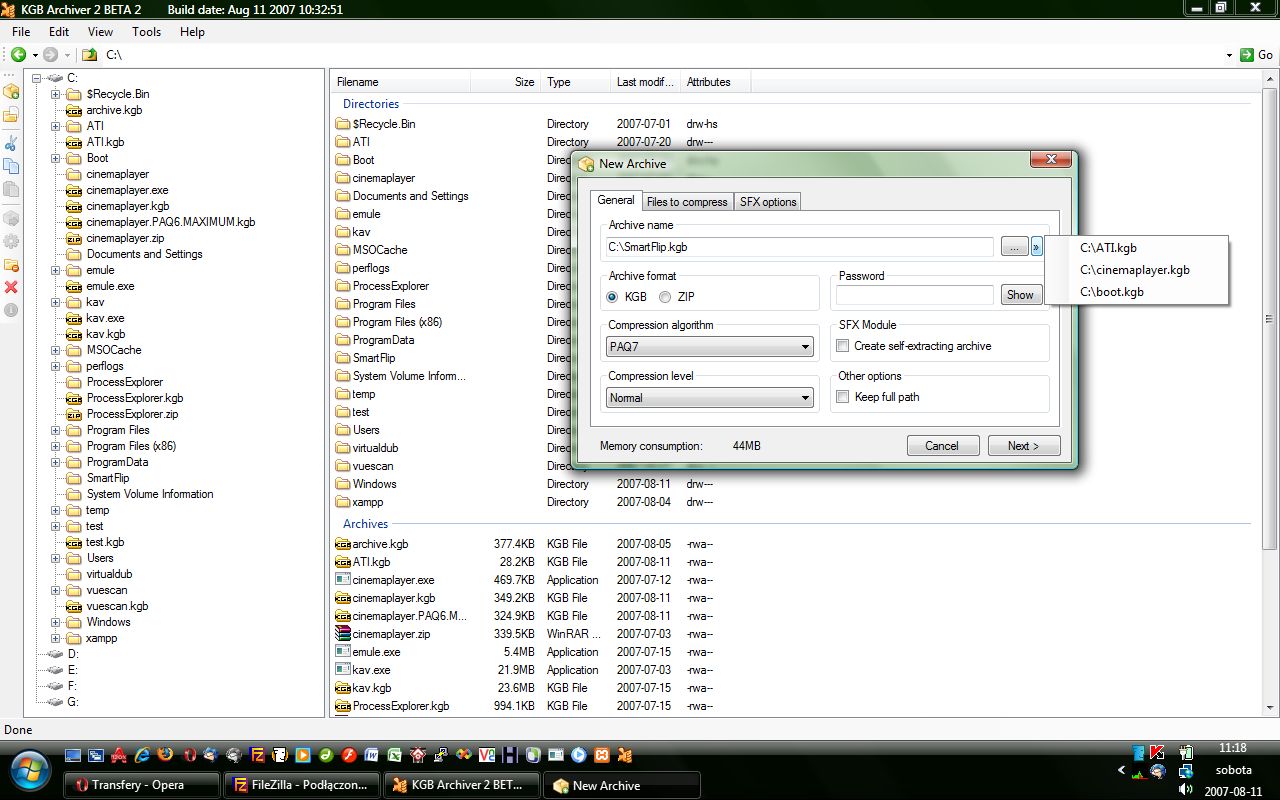Enable Create self-extracting archive
Screen dimensions: 1280x800
point(843,344)
